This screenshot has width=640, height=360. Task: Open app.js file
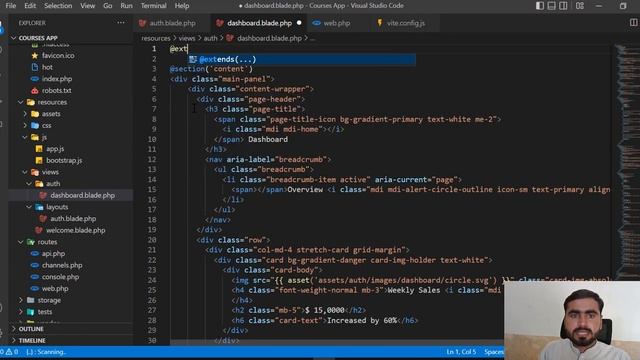55,149
